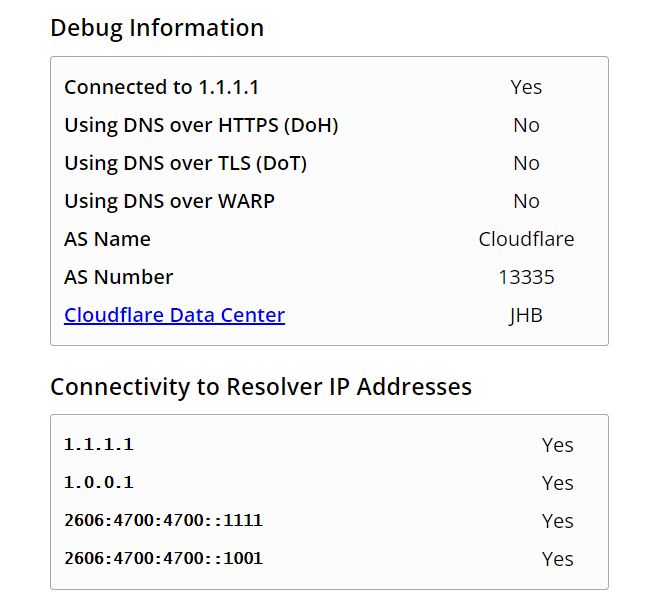Click the No value for DNS over TLS
Image resolution: width=645 pixels, height=602 pixels.
point(526,163)
